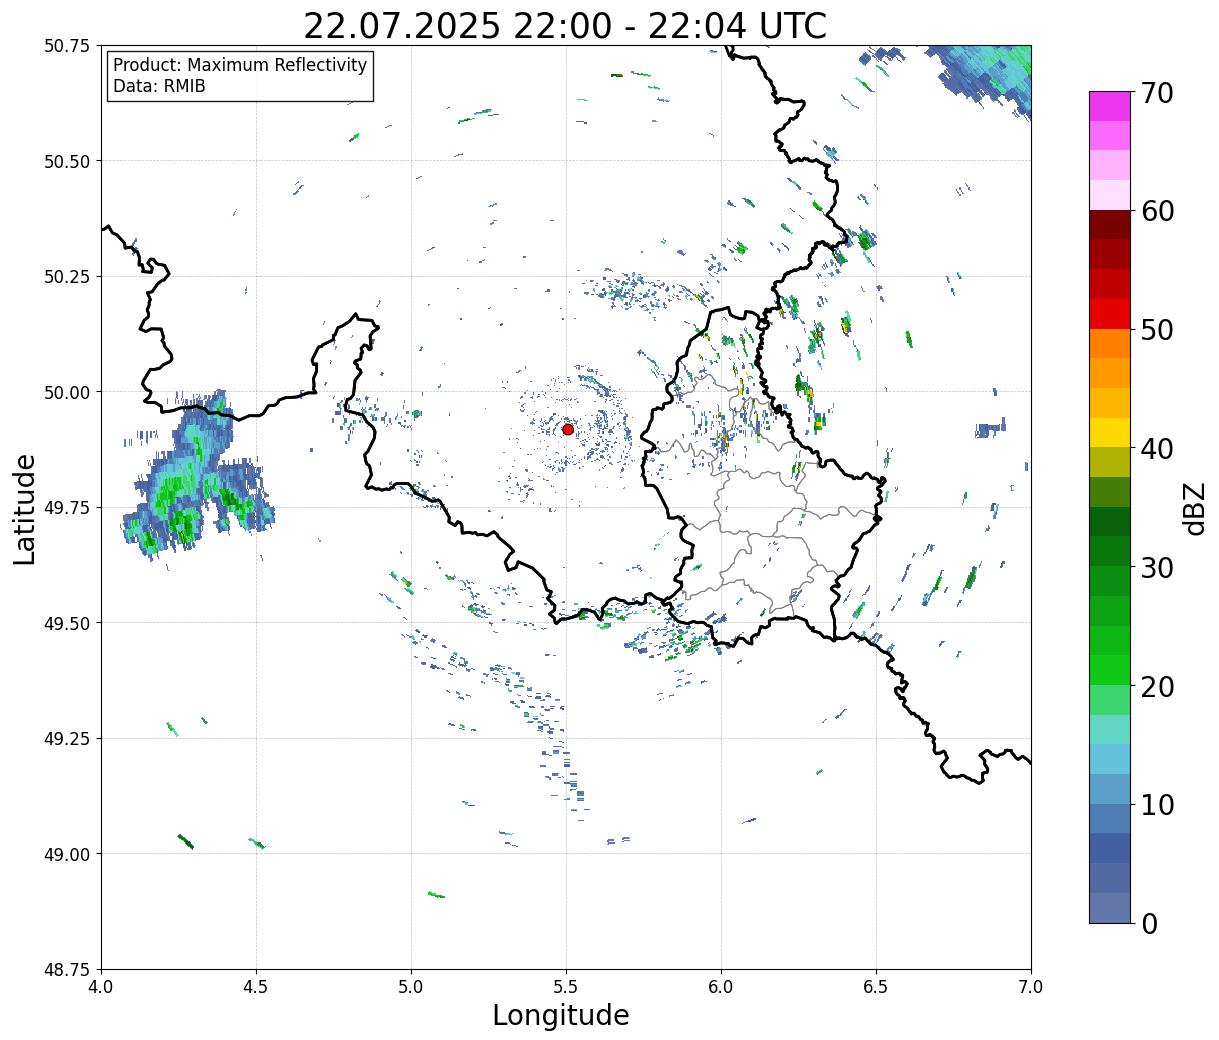
Task: Click the colorbar tick label 0
Action: coord(1148,924)
